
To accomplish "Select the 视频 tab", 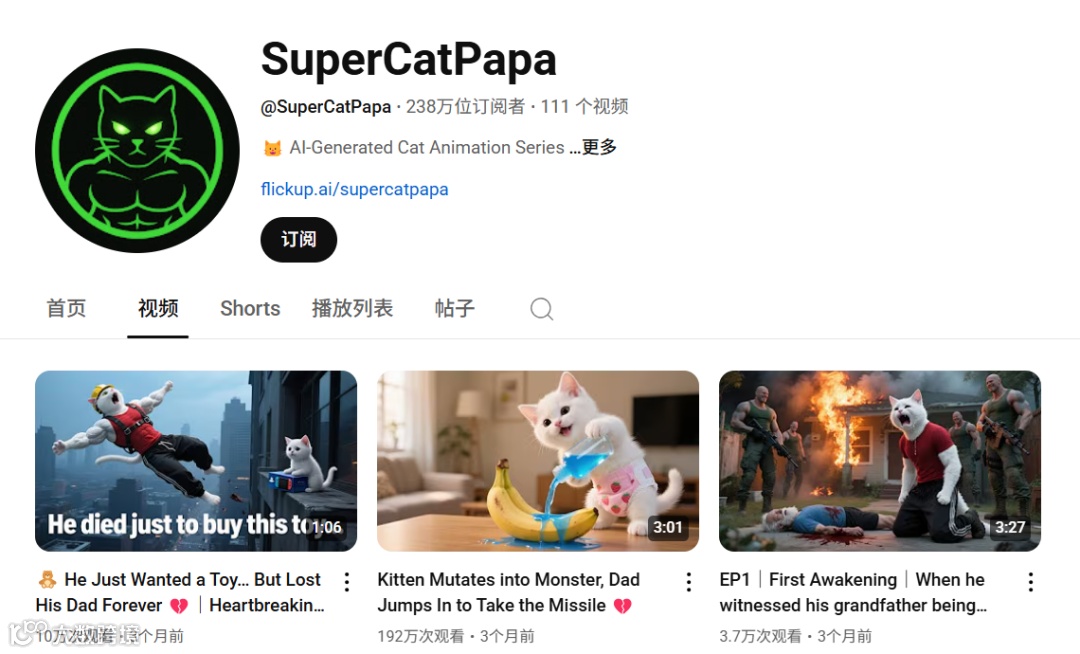I will coord(158,308).
